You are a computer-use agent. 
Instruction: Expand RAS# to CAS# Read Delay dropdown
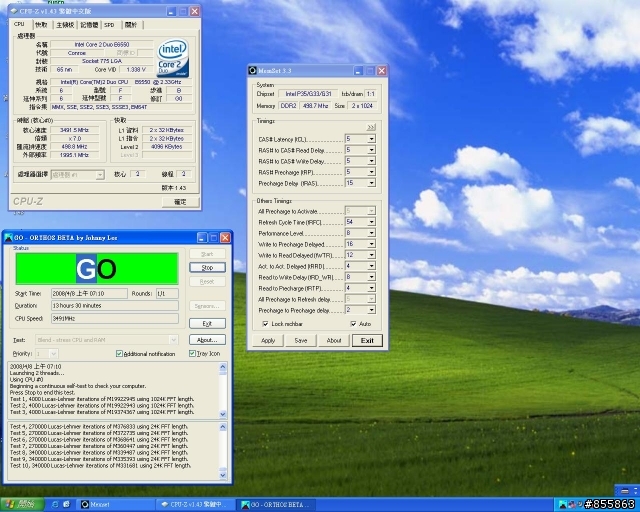coord(371,150)
